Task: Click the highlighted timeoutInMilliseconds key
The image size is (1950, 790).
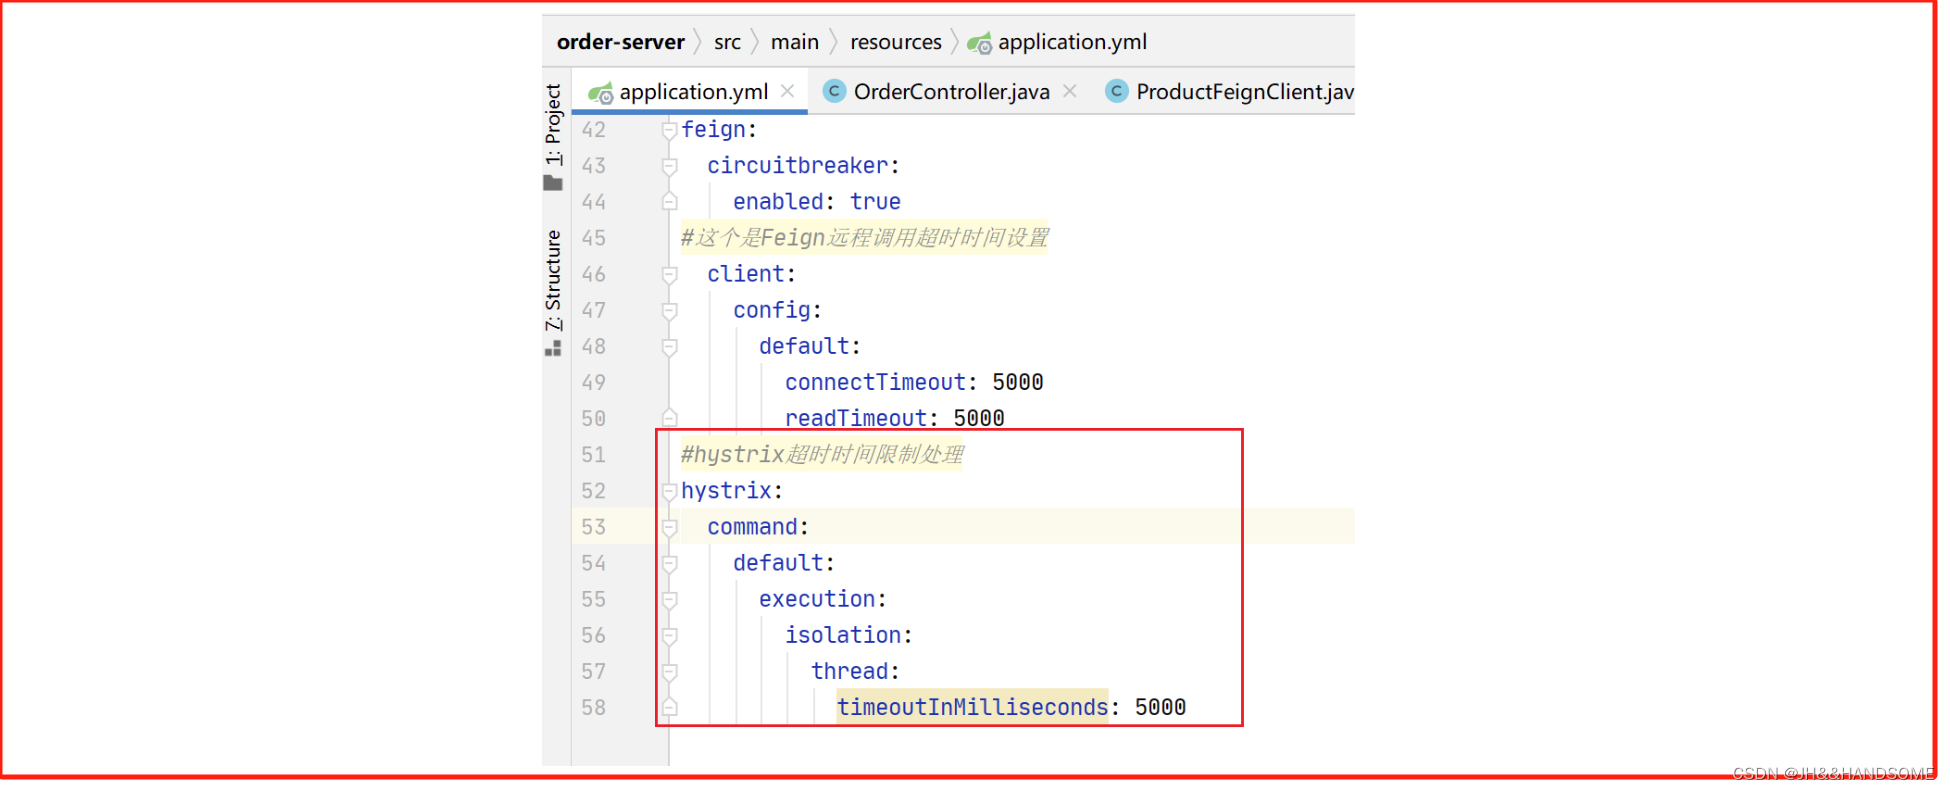Action: click(x=972, y=707)
